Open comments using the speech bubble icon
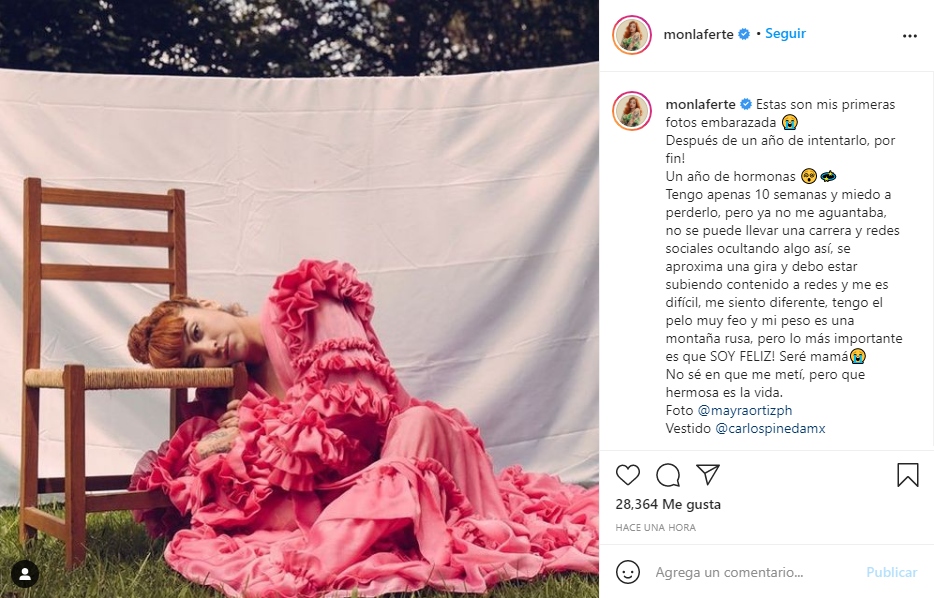This screenshot has width=934, height=598. pyautogui.click(x=668, y=475)
